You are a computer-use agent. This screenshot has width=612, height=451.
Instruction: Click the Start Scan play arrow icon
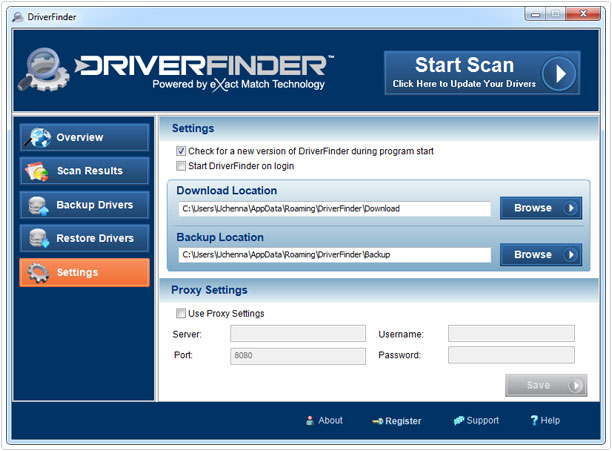click(559, 73)
